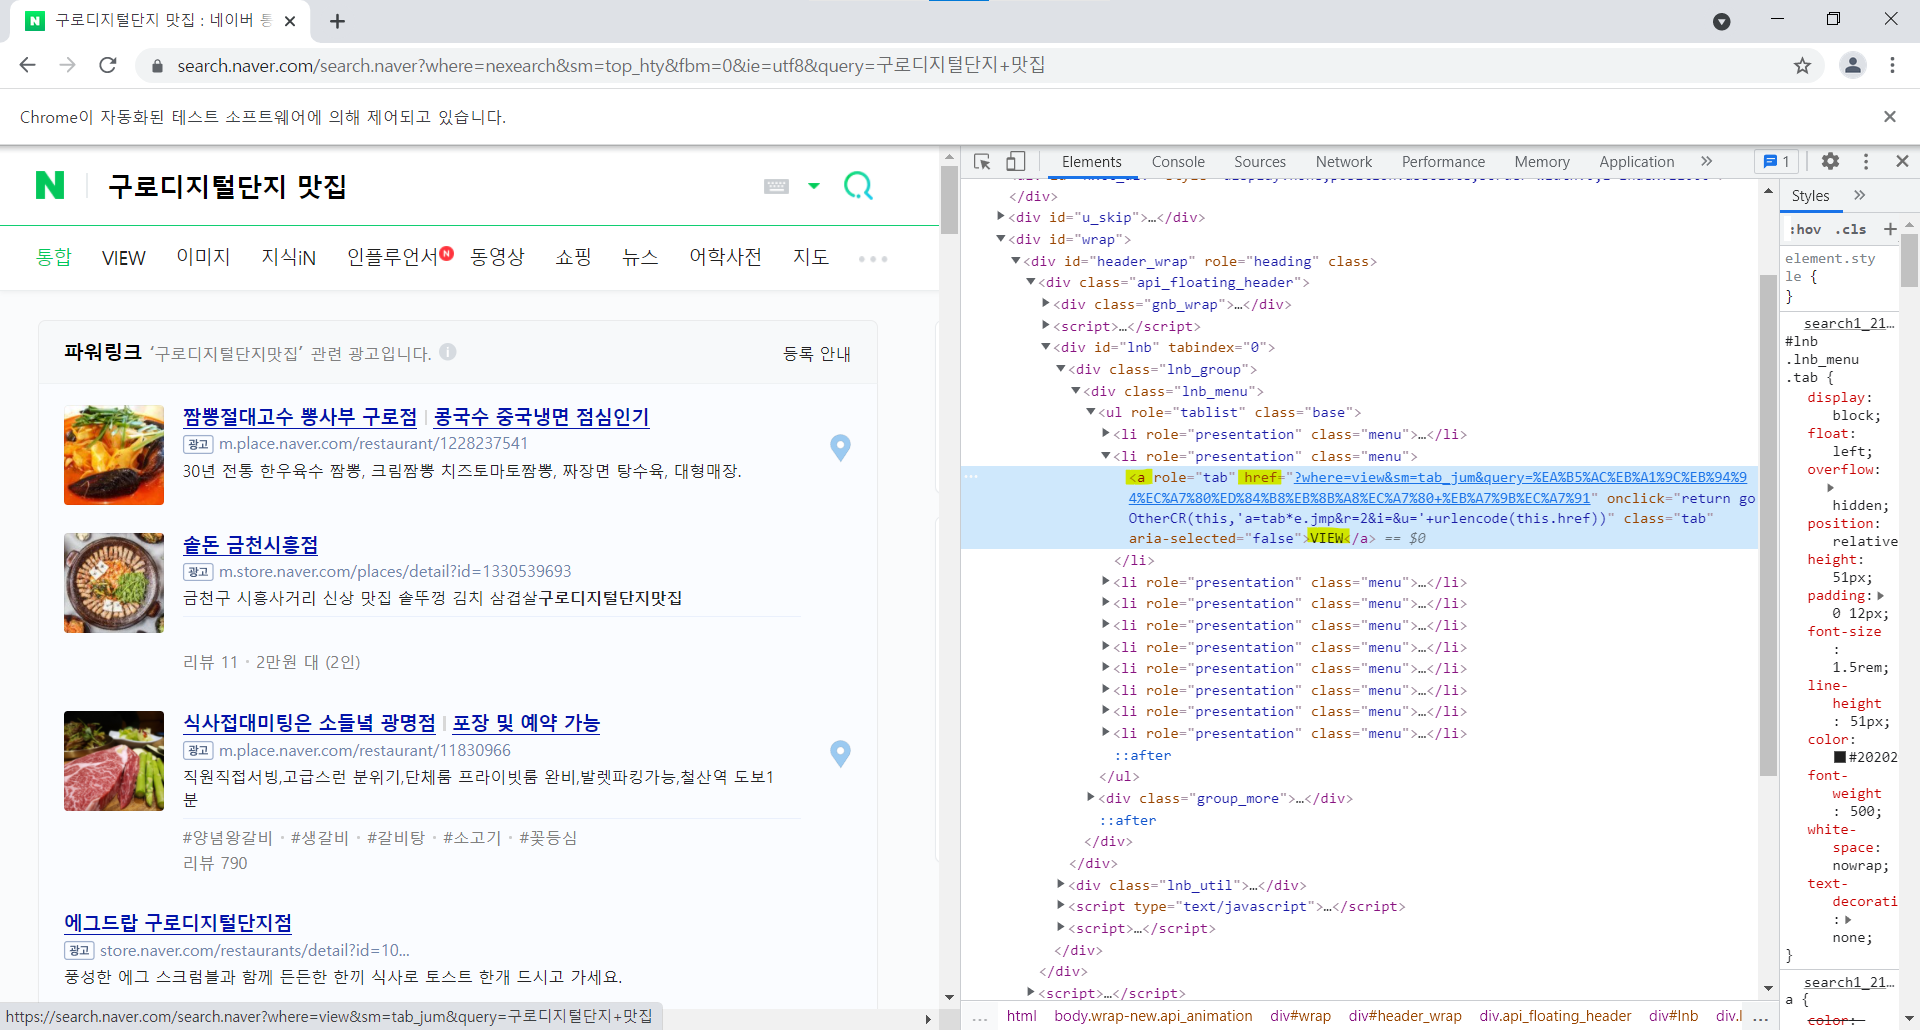The height and width of the screenshot is (1030, 1920).
Task: Open the on-screen keyboard icon in search box
Action: (776, 186)
